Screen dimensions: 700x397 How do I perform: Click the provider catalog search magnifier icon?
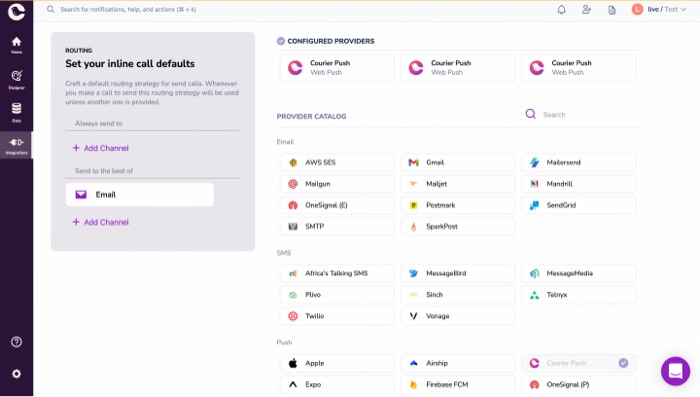(530, 114)
